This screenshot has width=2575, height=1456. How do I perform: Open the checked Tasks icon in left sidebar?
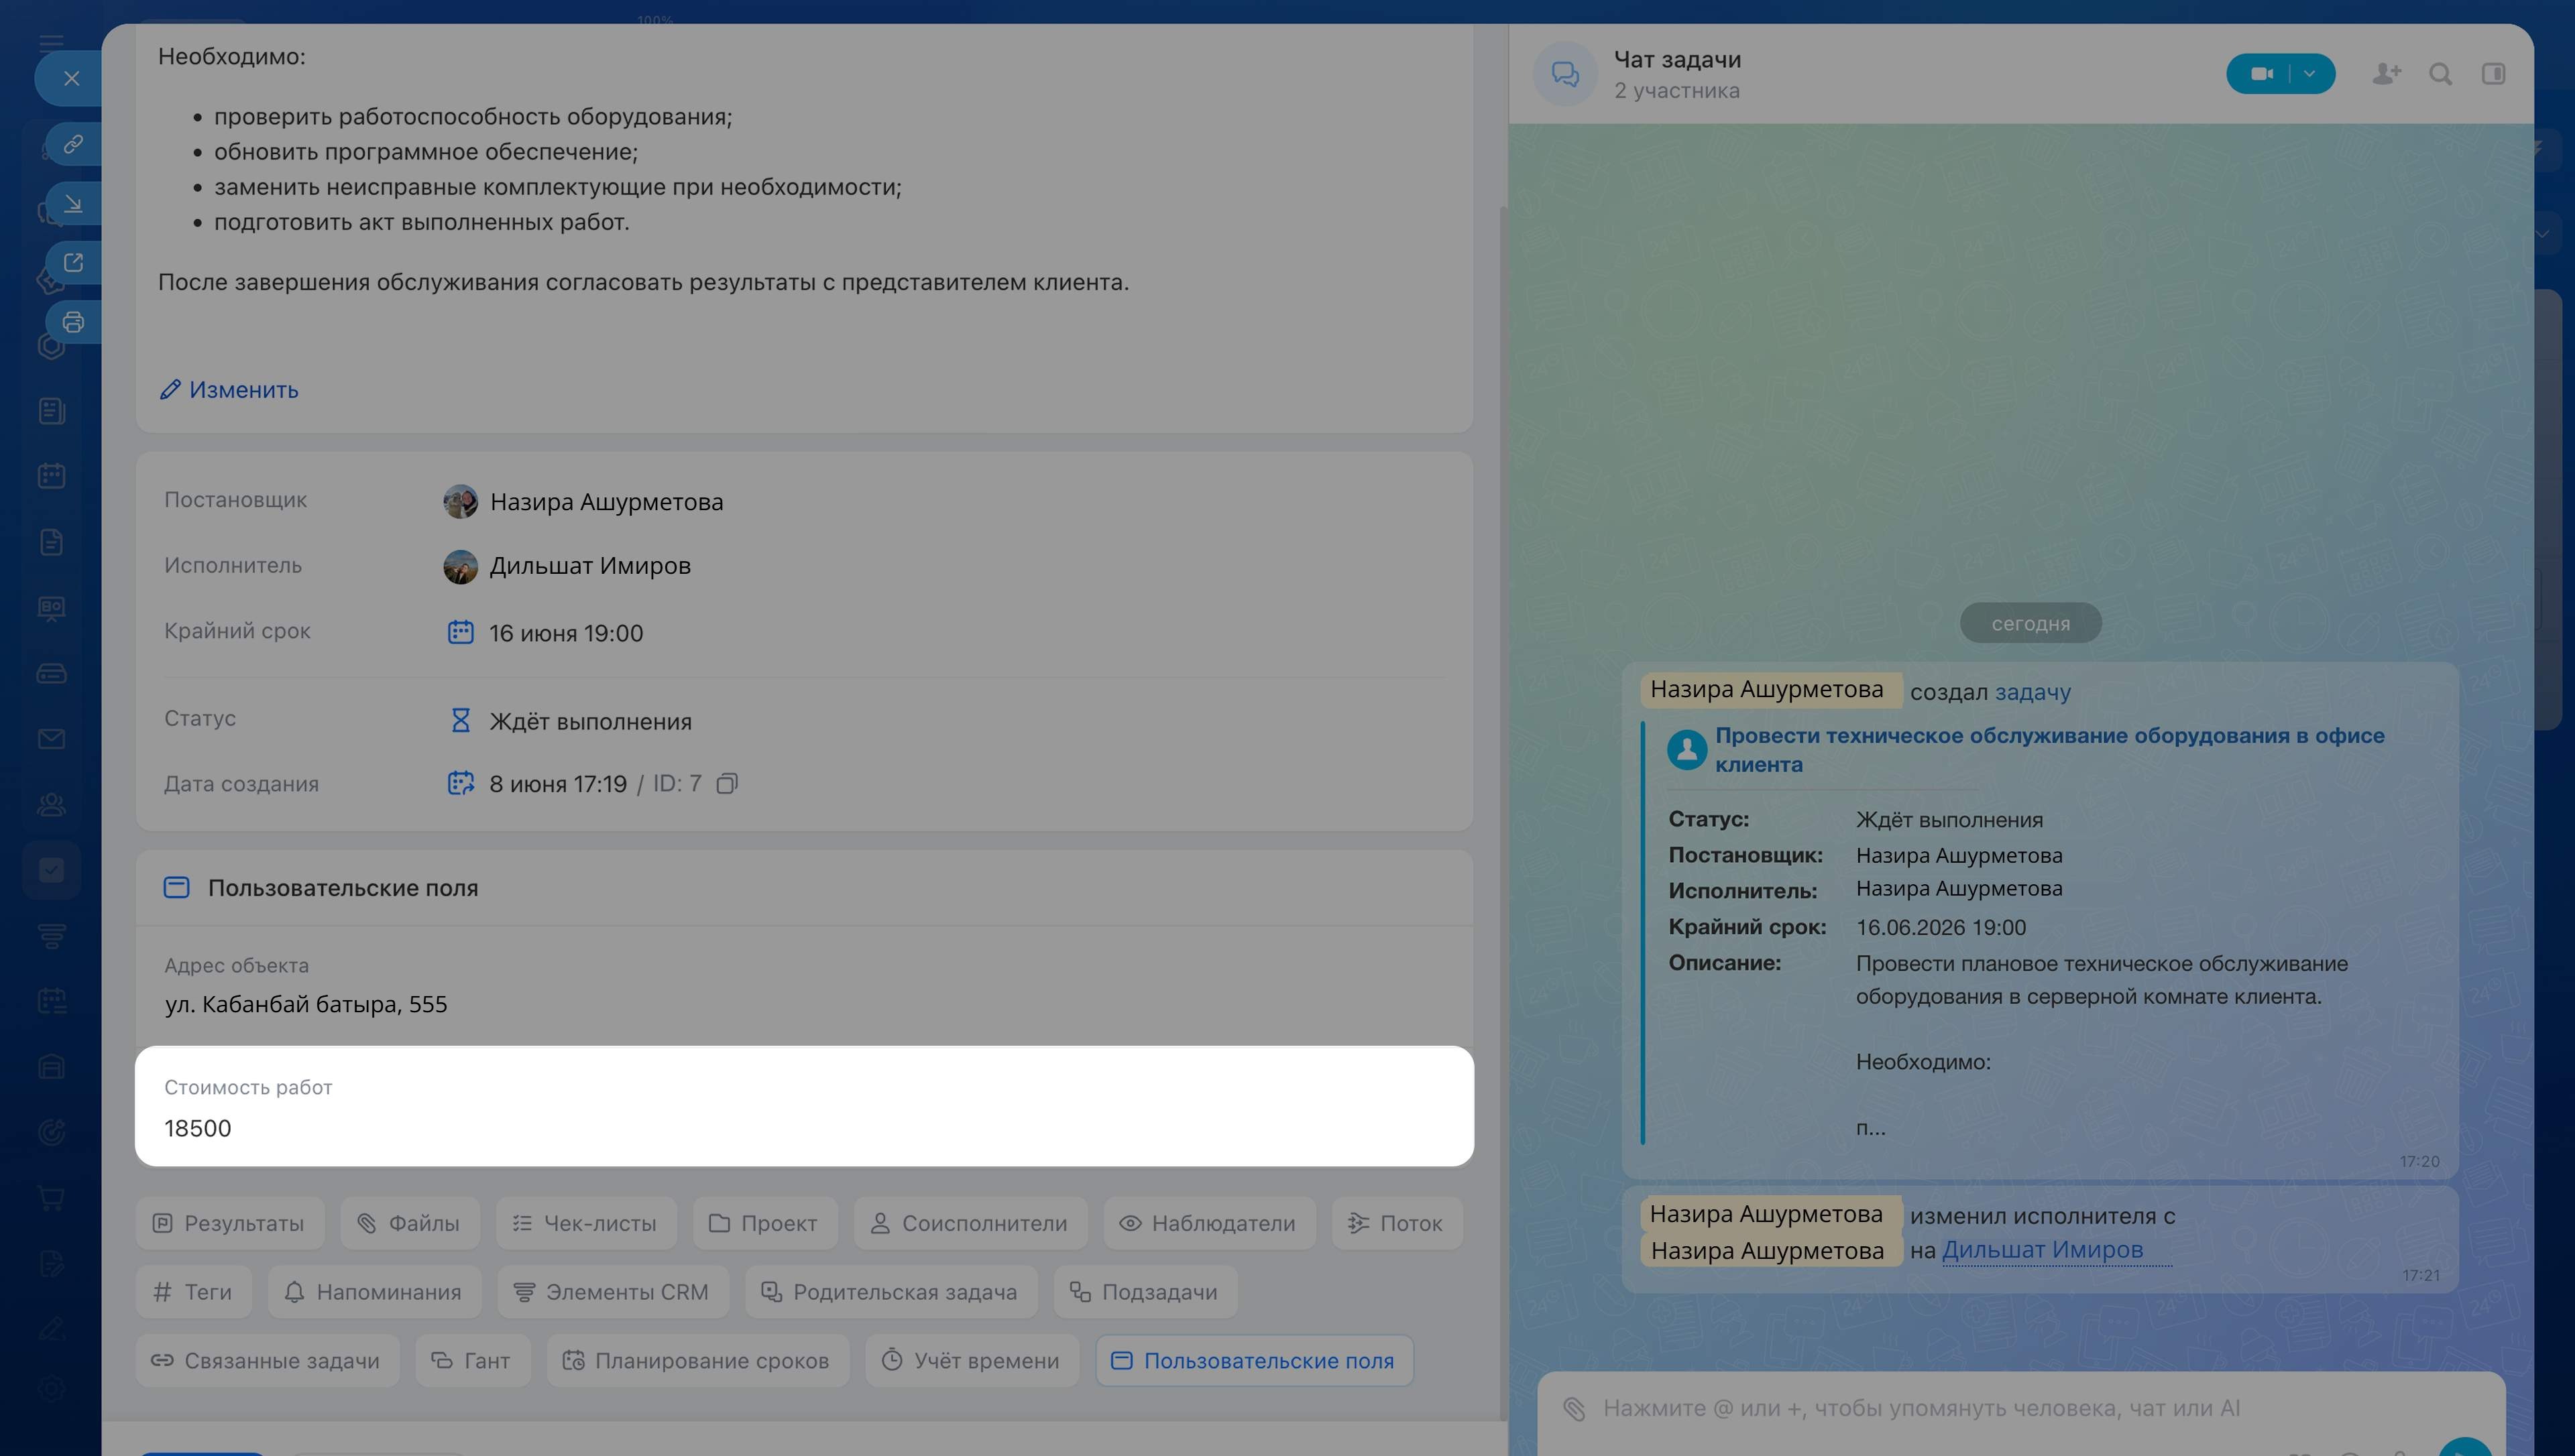coord(51,870)
